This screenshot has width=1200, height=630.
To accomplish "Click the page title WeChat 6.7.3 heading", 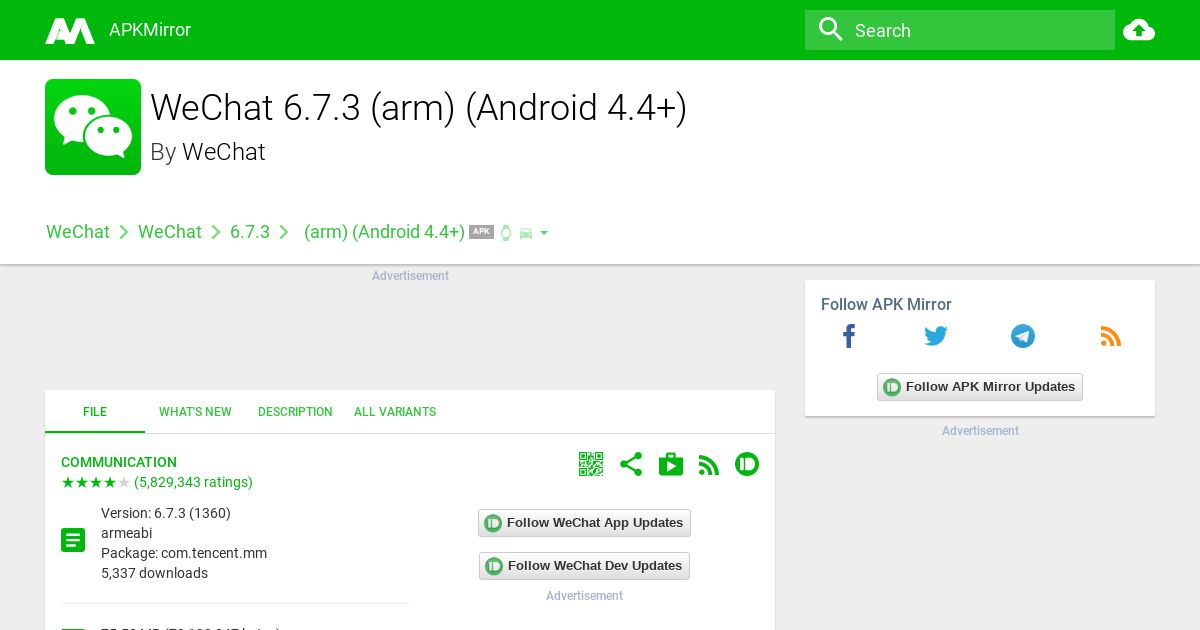I will [x=418, y=108].
